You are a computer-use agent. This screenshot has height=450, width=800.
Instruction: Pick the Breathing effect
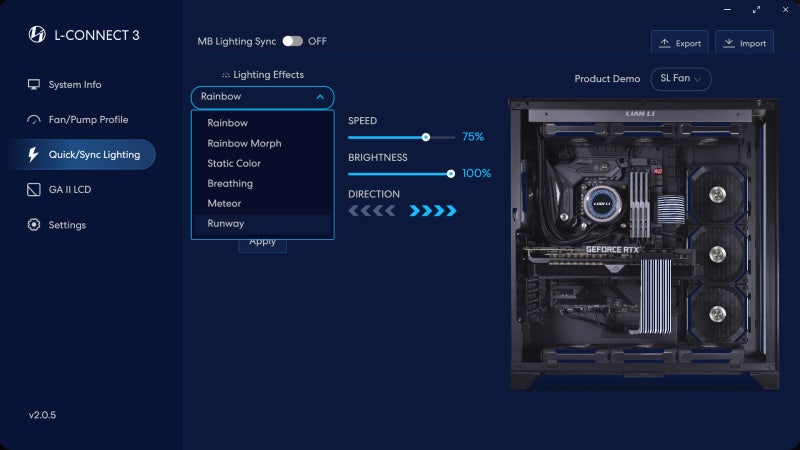tap(263, 183)
